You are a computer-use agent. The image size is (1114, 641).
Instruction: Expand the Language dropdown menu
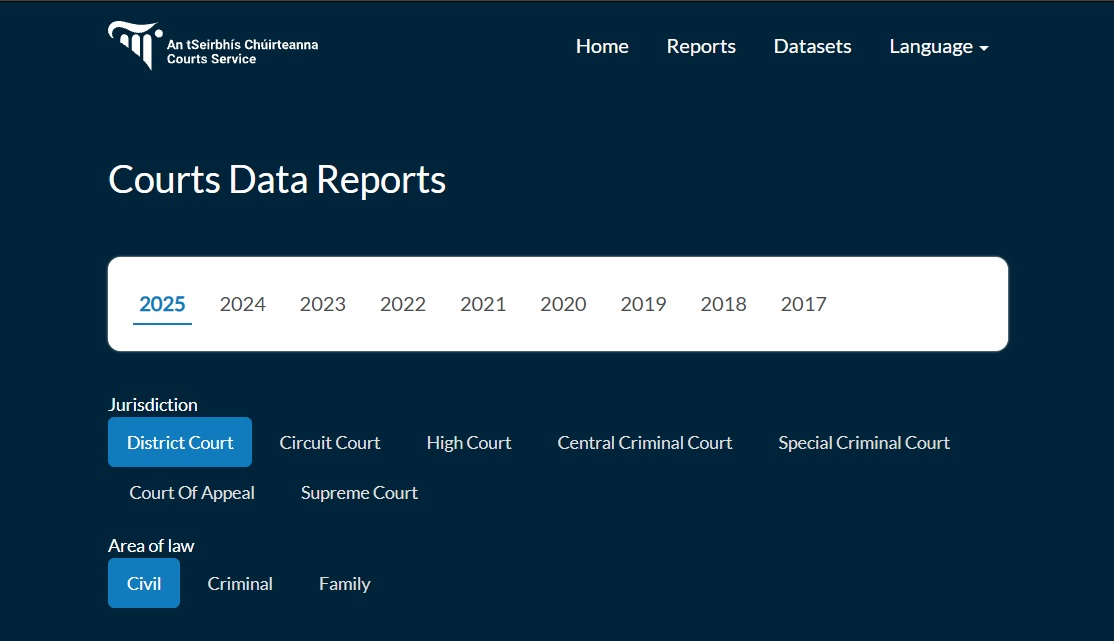click(939, 47)
